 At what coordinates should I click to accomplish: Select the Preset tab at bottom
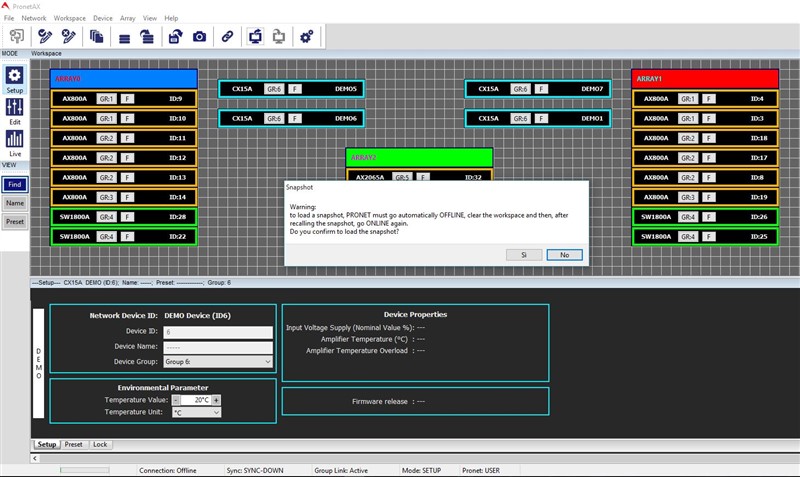73,444
